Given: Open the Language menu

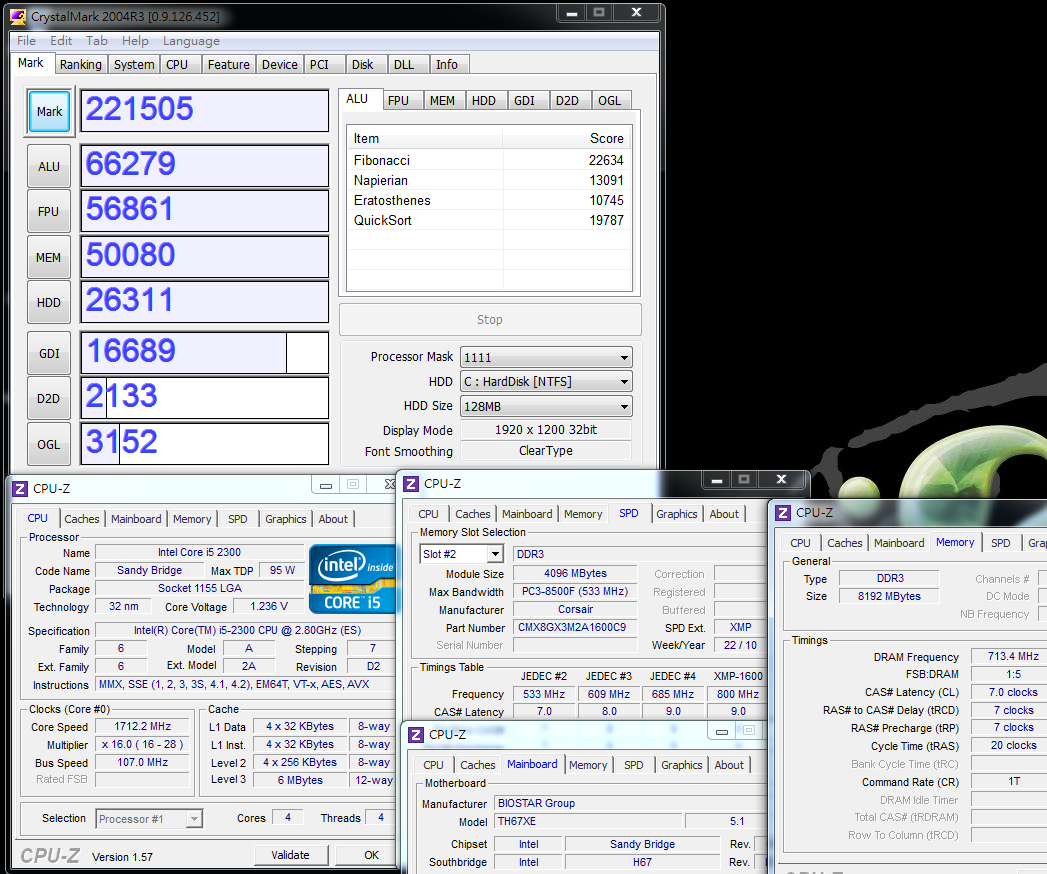Looking at the screenshot, I should (x=192, y=41).
